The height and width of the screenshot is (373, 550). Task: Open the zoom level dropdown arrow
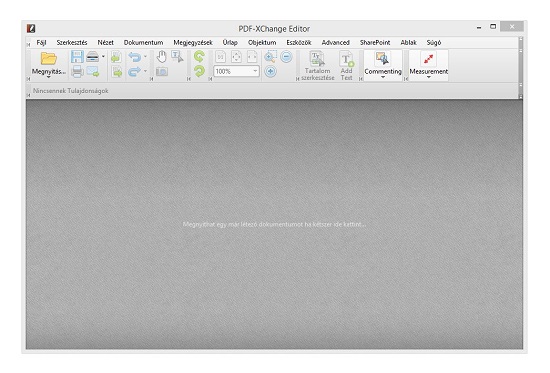[x=255, y=71]
